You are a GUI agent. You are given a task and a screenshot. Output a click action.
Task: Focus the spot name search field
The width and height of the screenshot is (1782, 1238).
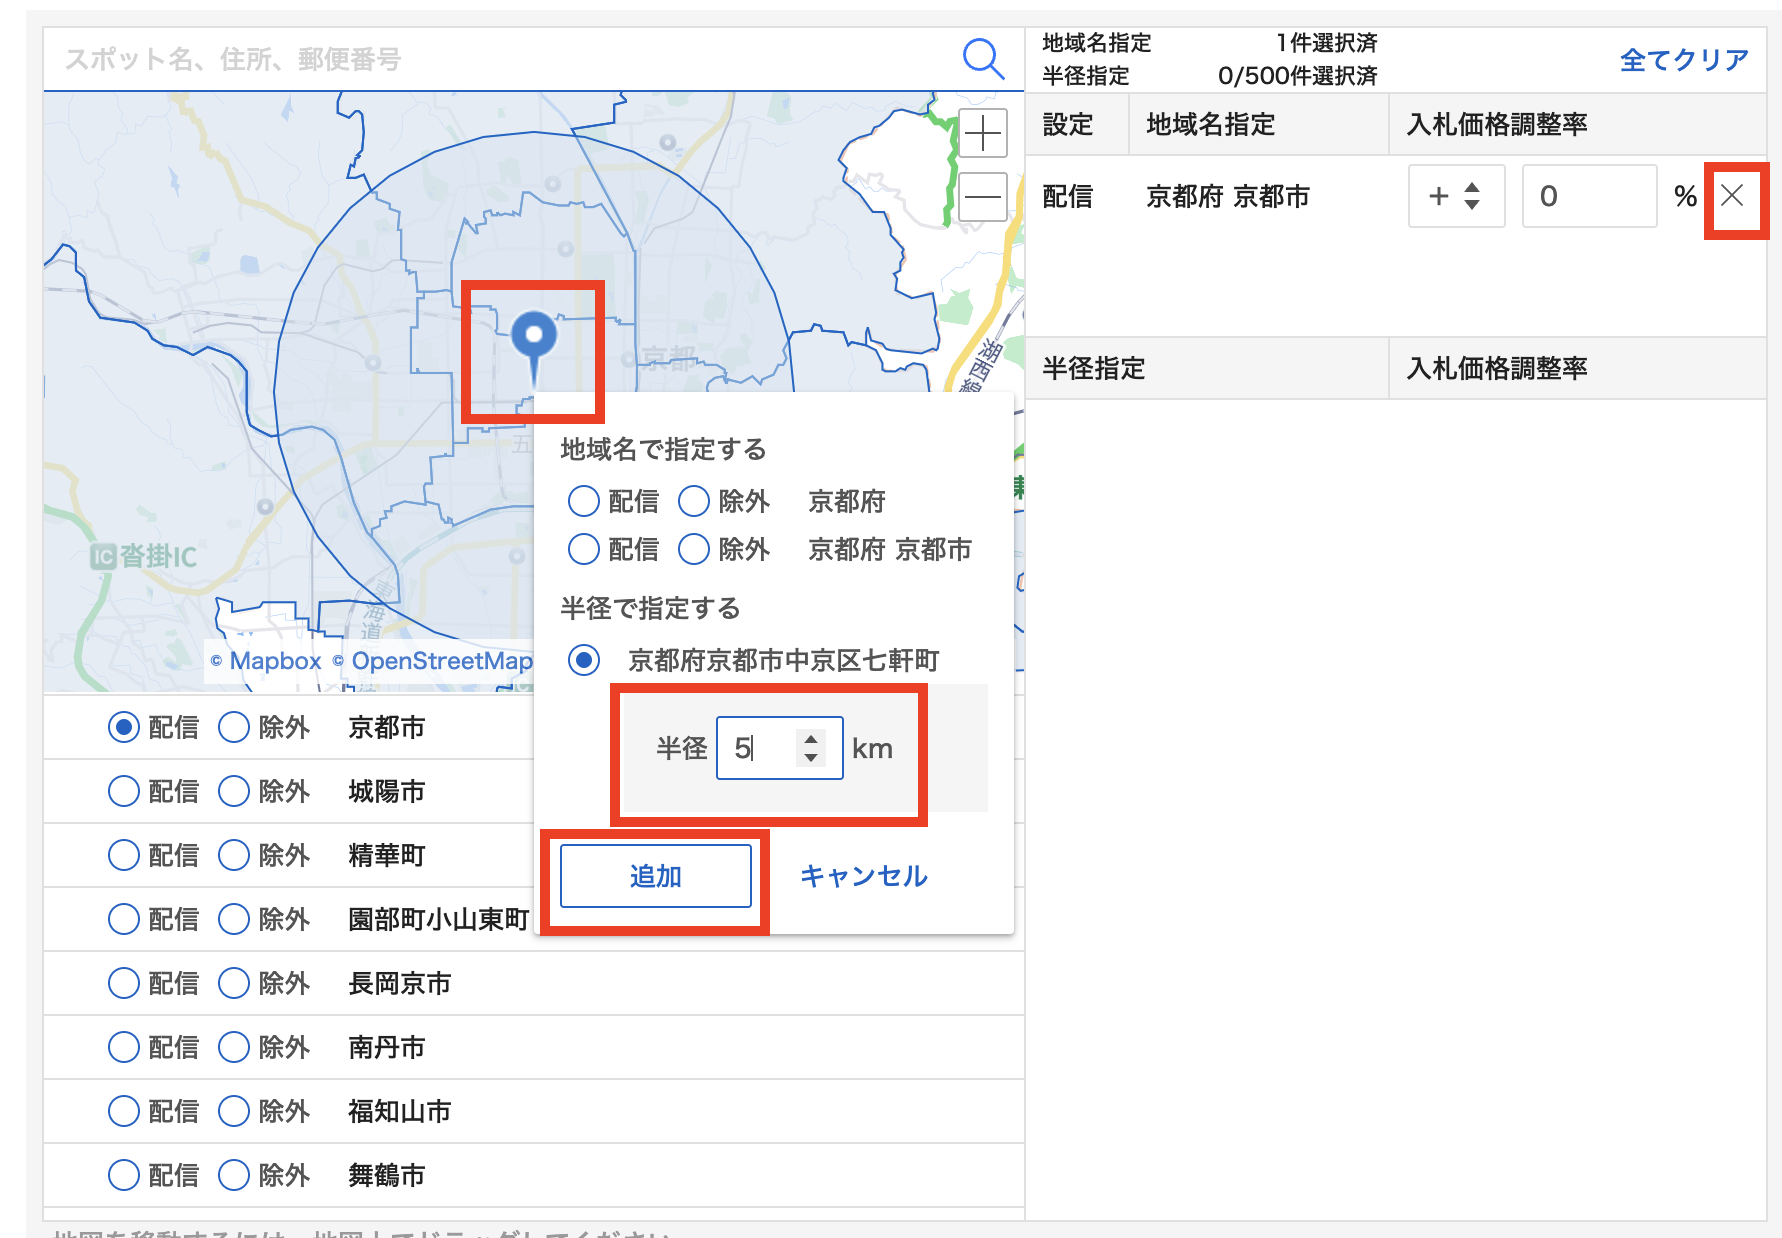tap(500, 60)
